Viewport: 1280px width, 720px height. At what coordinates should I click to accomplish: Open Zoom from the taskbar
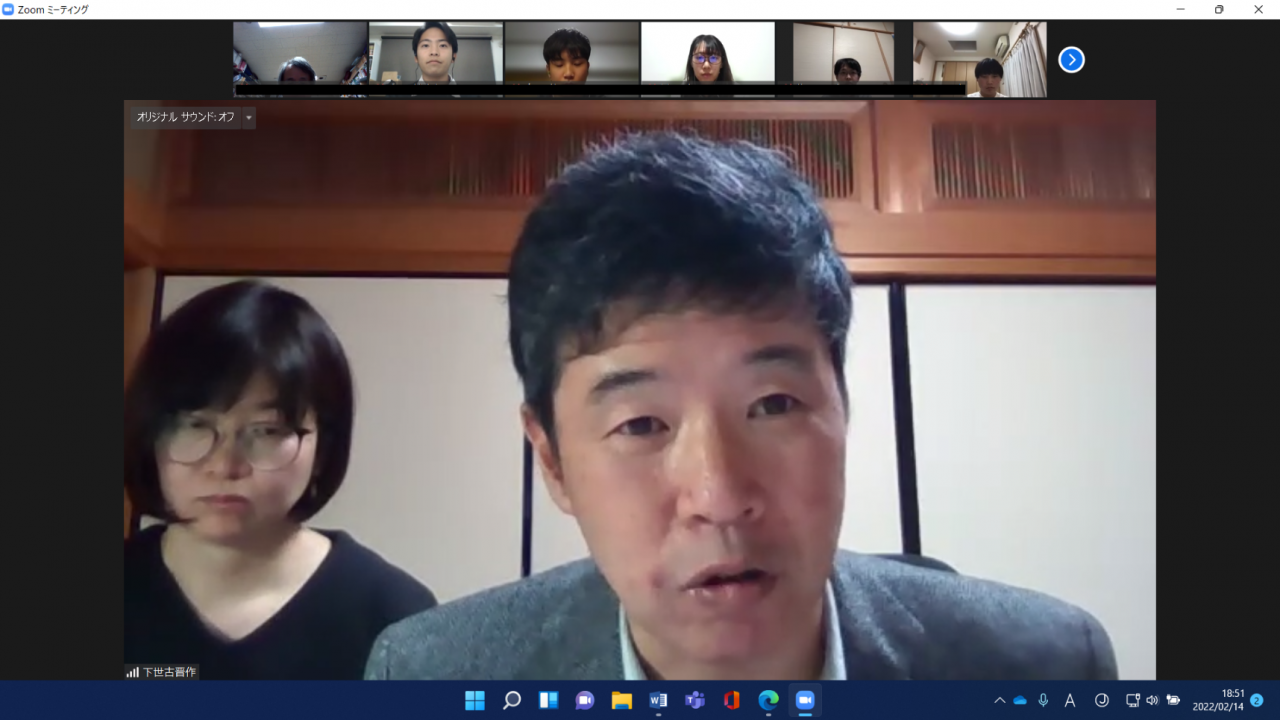pos(804,700)
